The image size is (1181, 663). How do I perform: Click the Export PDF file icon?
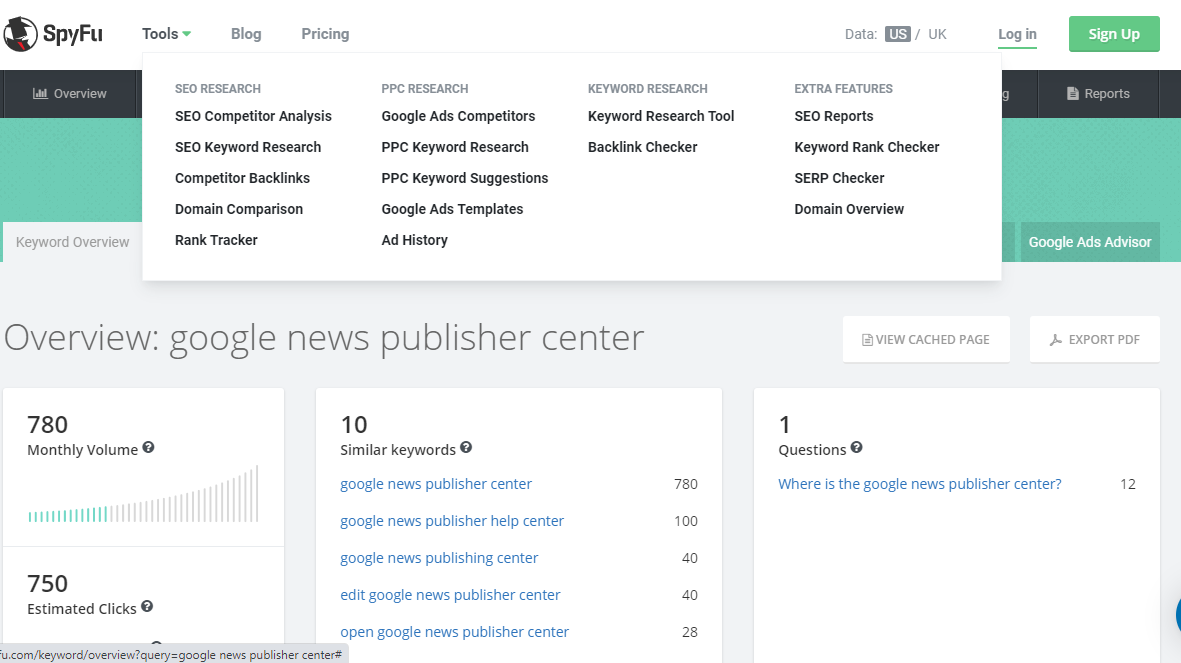tap(1056, 340)
